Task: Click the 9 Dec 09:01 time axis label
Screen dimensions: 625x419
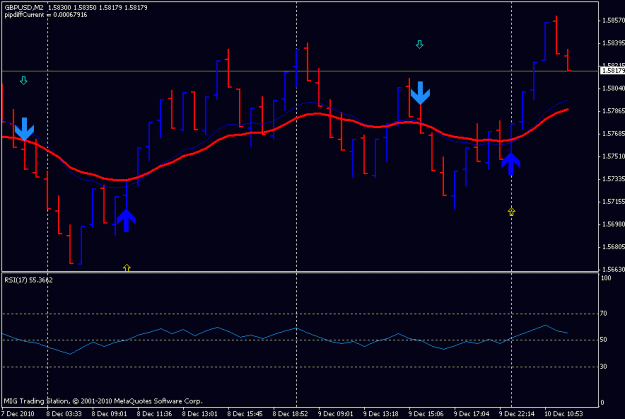Action: click(335, 414)
